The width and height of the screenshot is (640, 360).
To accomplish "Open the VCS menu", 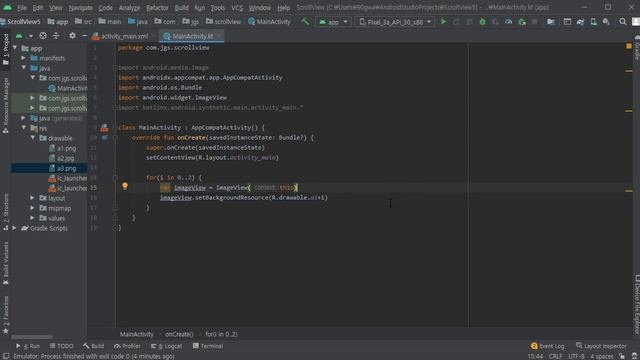I will click(x=237, y=8).
